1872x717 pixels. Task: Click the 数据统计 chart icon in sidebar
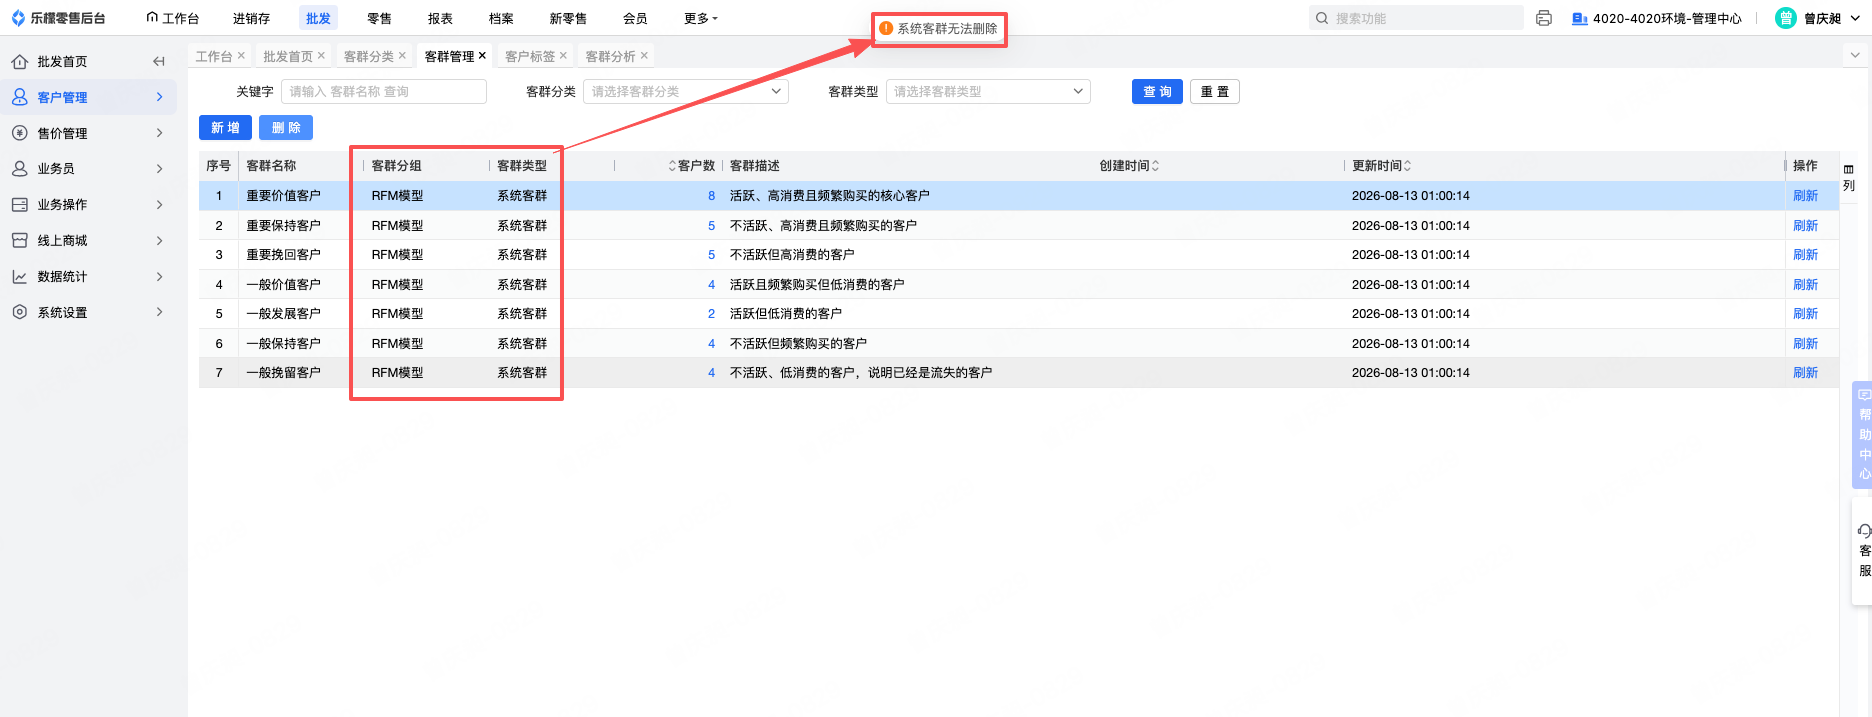[19, 276]
